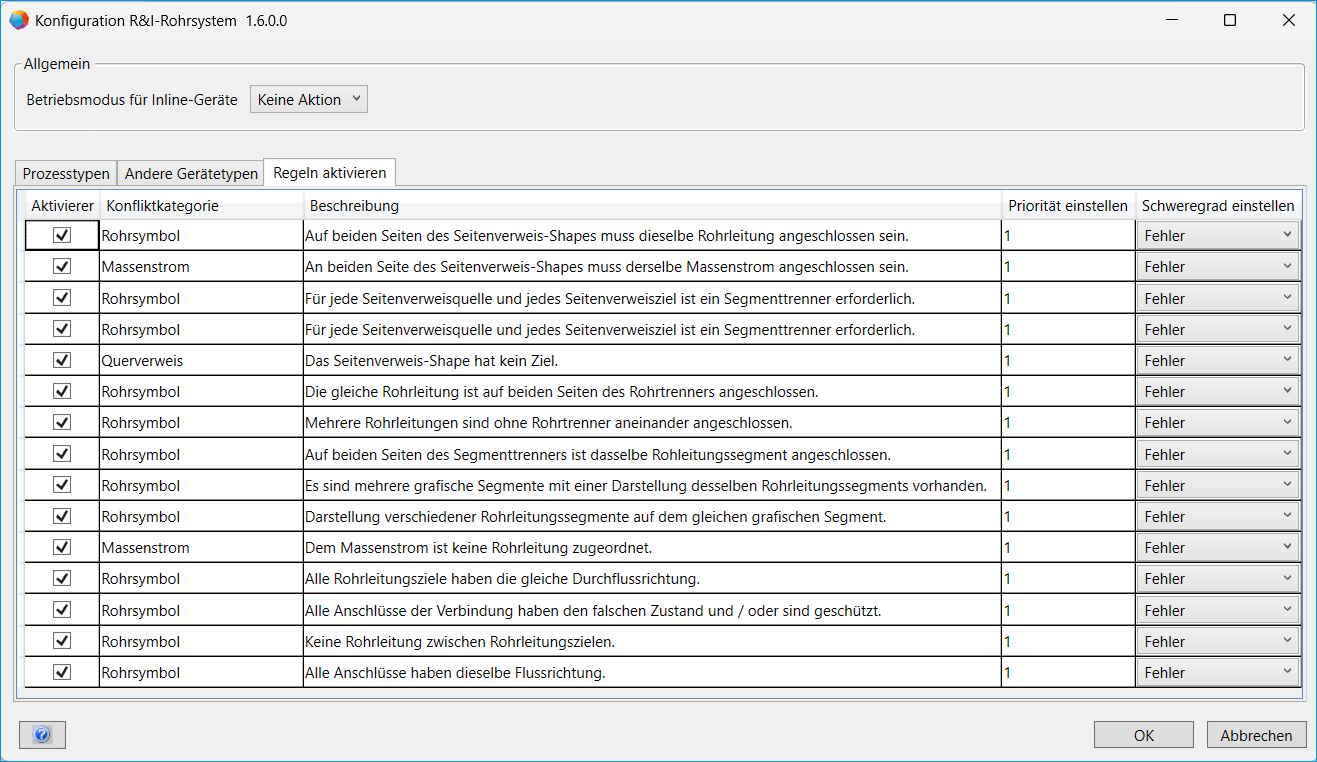The image size is (1317, 762).
Task: Click the help question mark icon
Action: tap(42, 736)
